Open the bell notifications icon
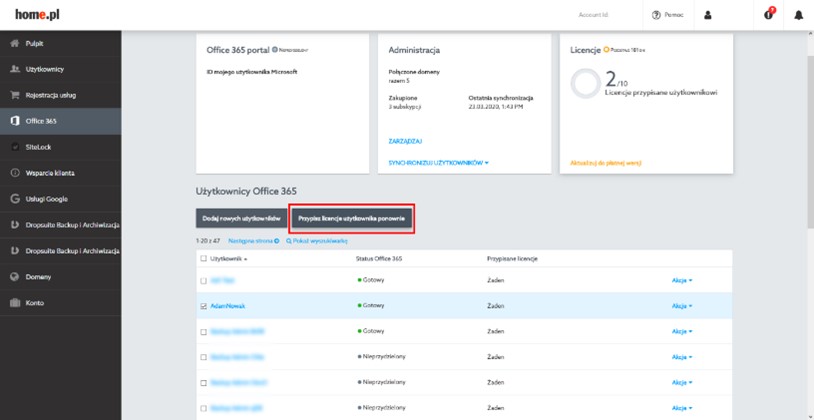This screenshot has height=420, width=814. click(798, 15)
